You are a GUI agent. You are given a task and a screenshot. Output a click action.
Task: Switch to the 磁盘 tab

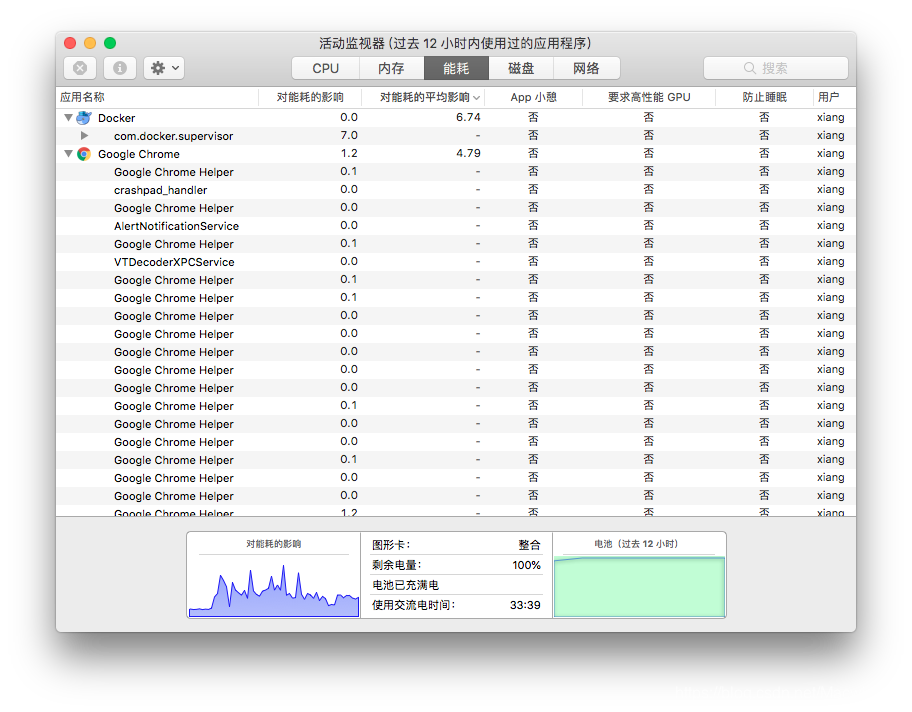(521, 68)
